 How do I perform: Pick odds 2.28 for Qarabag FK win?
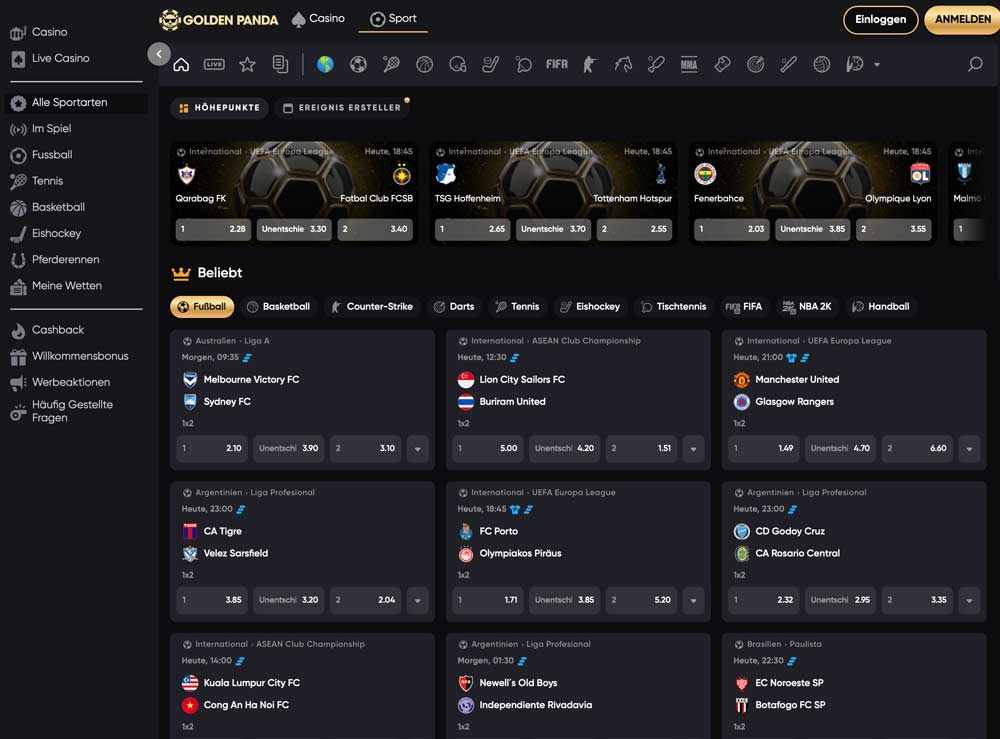pos(211,229)
